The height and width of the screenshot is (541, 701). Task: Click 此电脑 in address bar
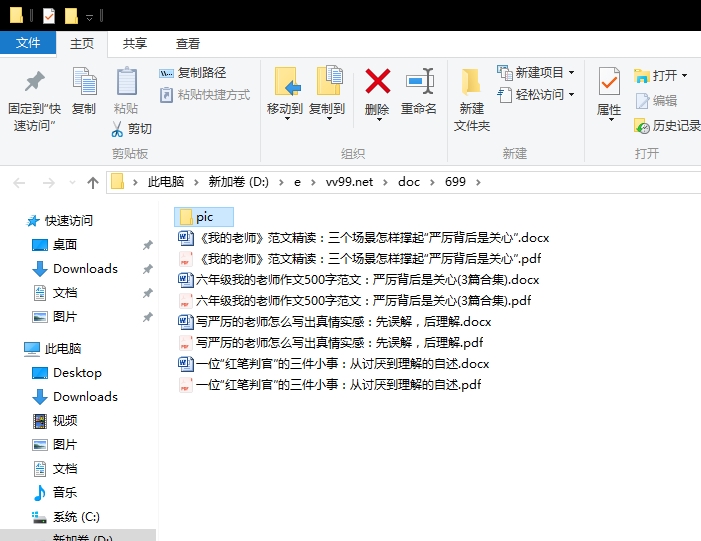(x=166, y=182)
